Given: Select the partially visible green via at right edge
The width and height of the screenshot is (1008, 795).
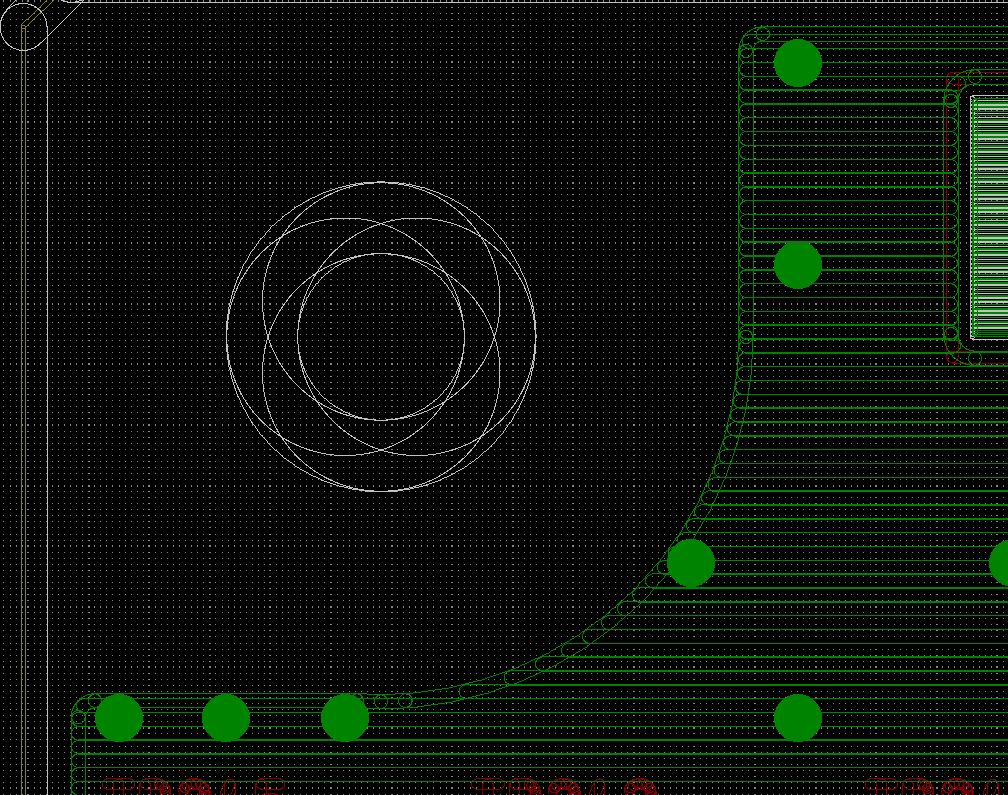Looking at the screenshot, I should tap(1000, 563).
